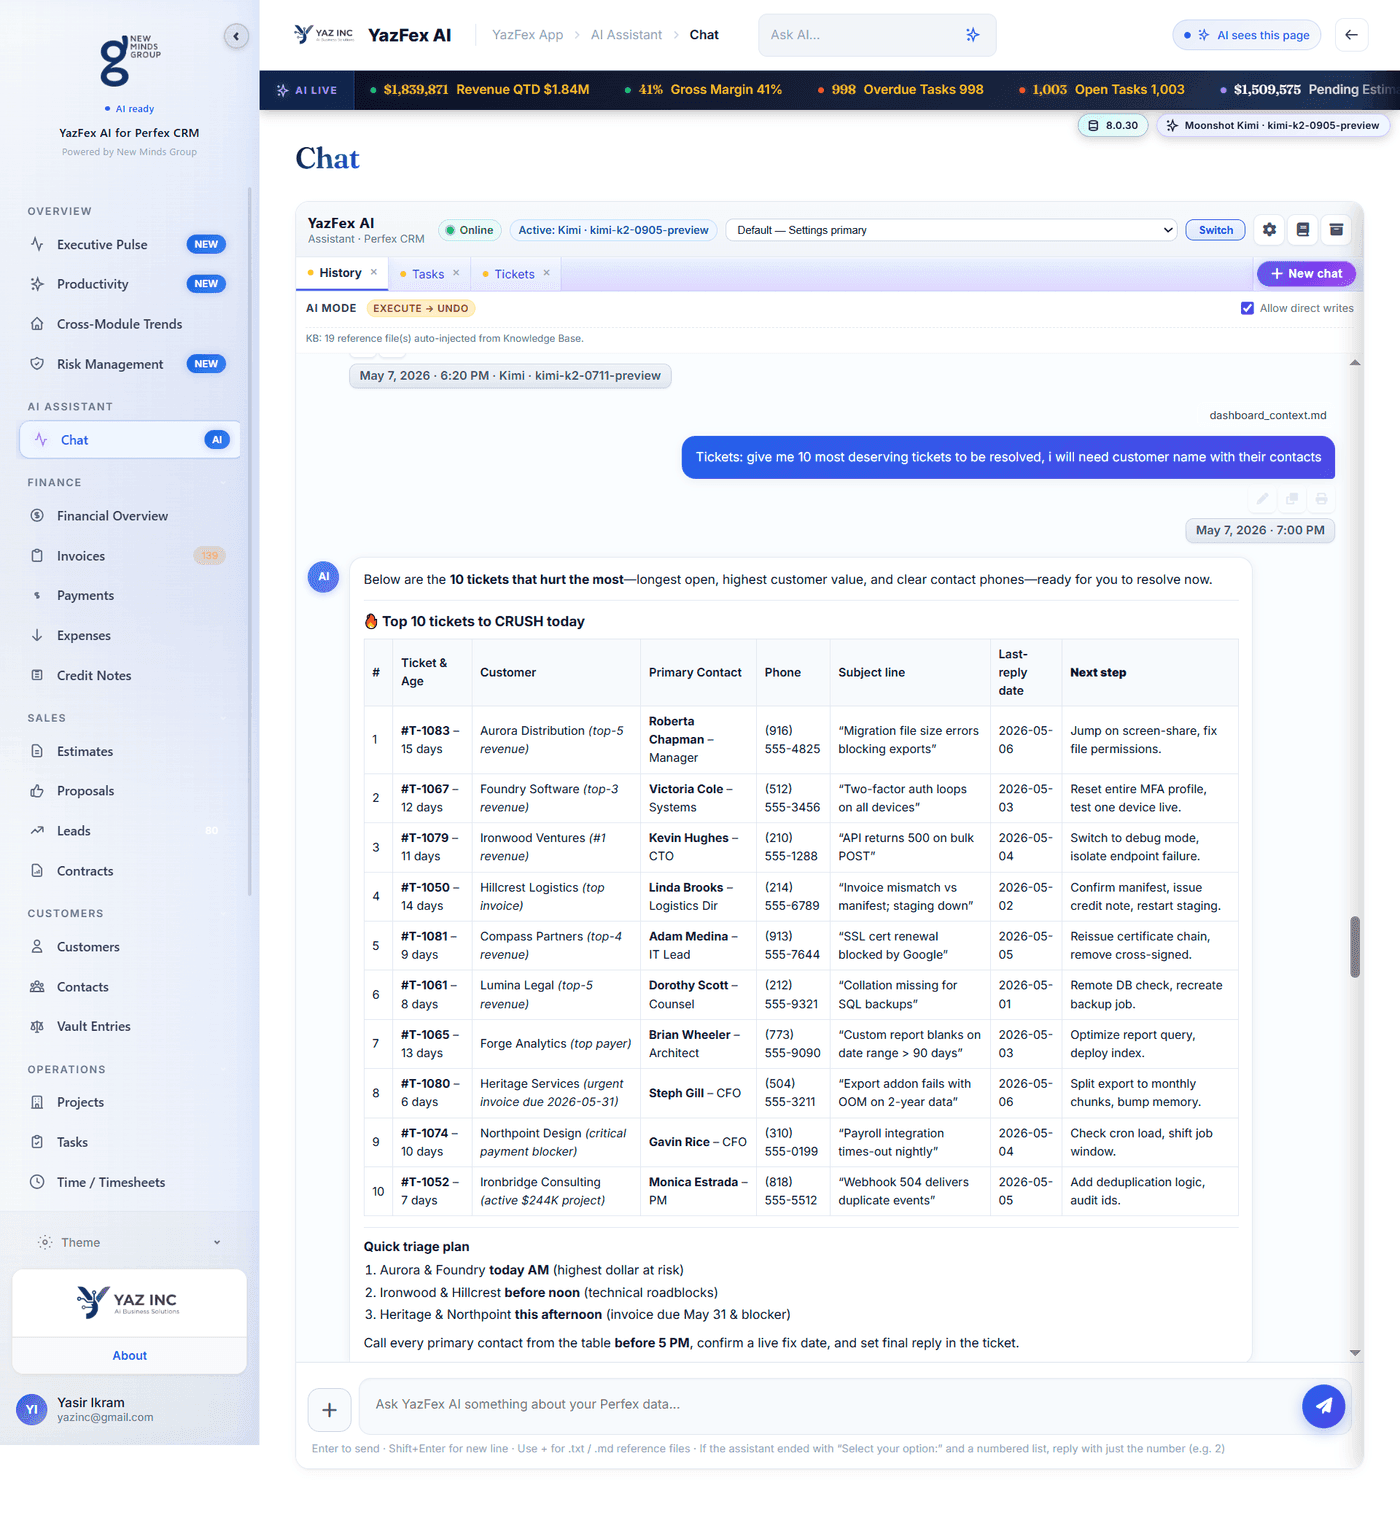Open Productivity in sidebar
Viewport: 1400px width, 1528px height.
(130, 284)
